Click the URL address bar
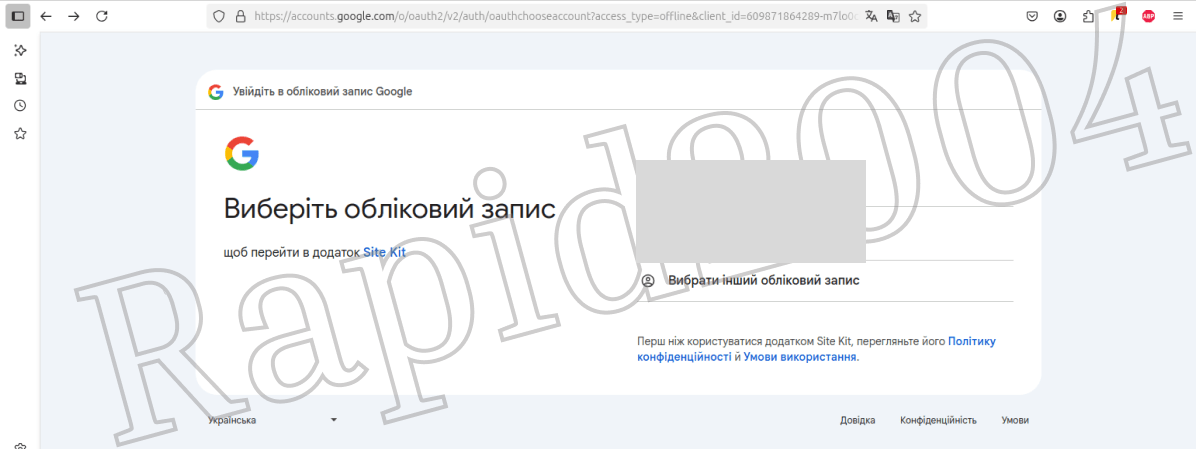The height and width of the screenshot is (449, 1200). tap(550, 16)
